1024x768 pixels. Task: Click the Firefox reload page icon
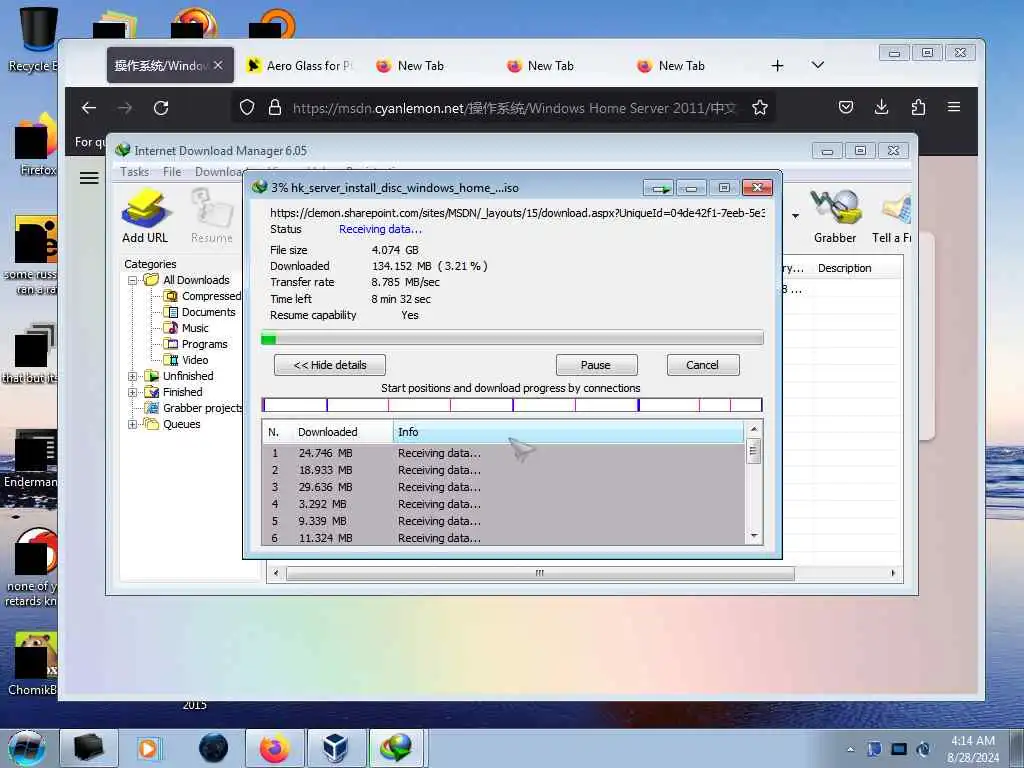coord(161,108)
